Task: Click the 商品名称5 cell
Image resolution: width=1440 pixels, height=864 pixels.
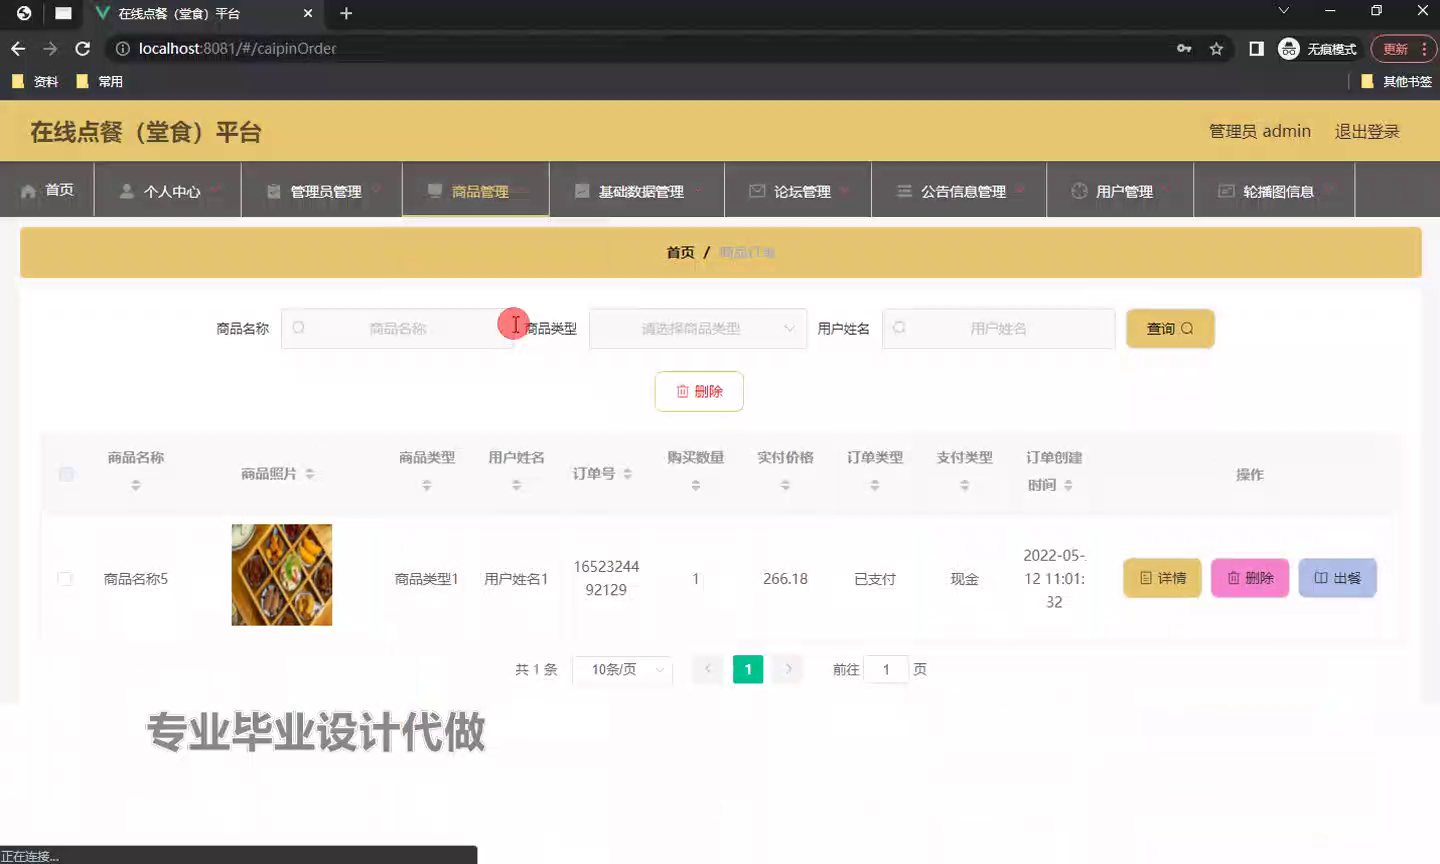Action: (x=136, y=579)
